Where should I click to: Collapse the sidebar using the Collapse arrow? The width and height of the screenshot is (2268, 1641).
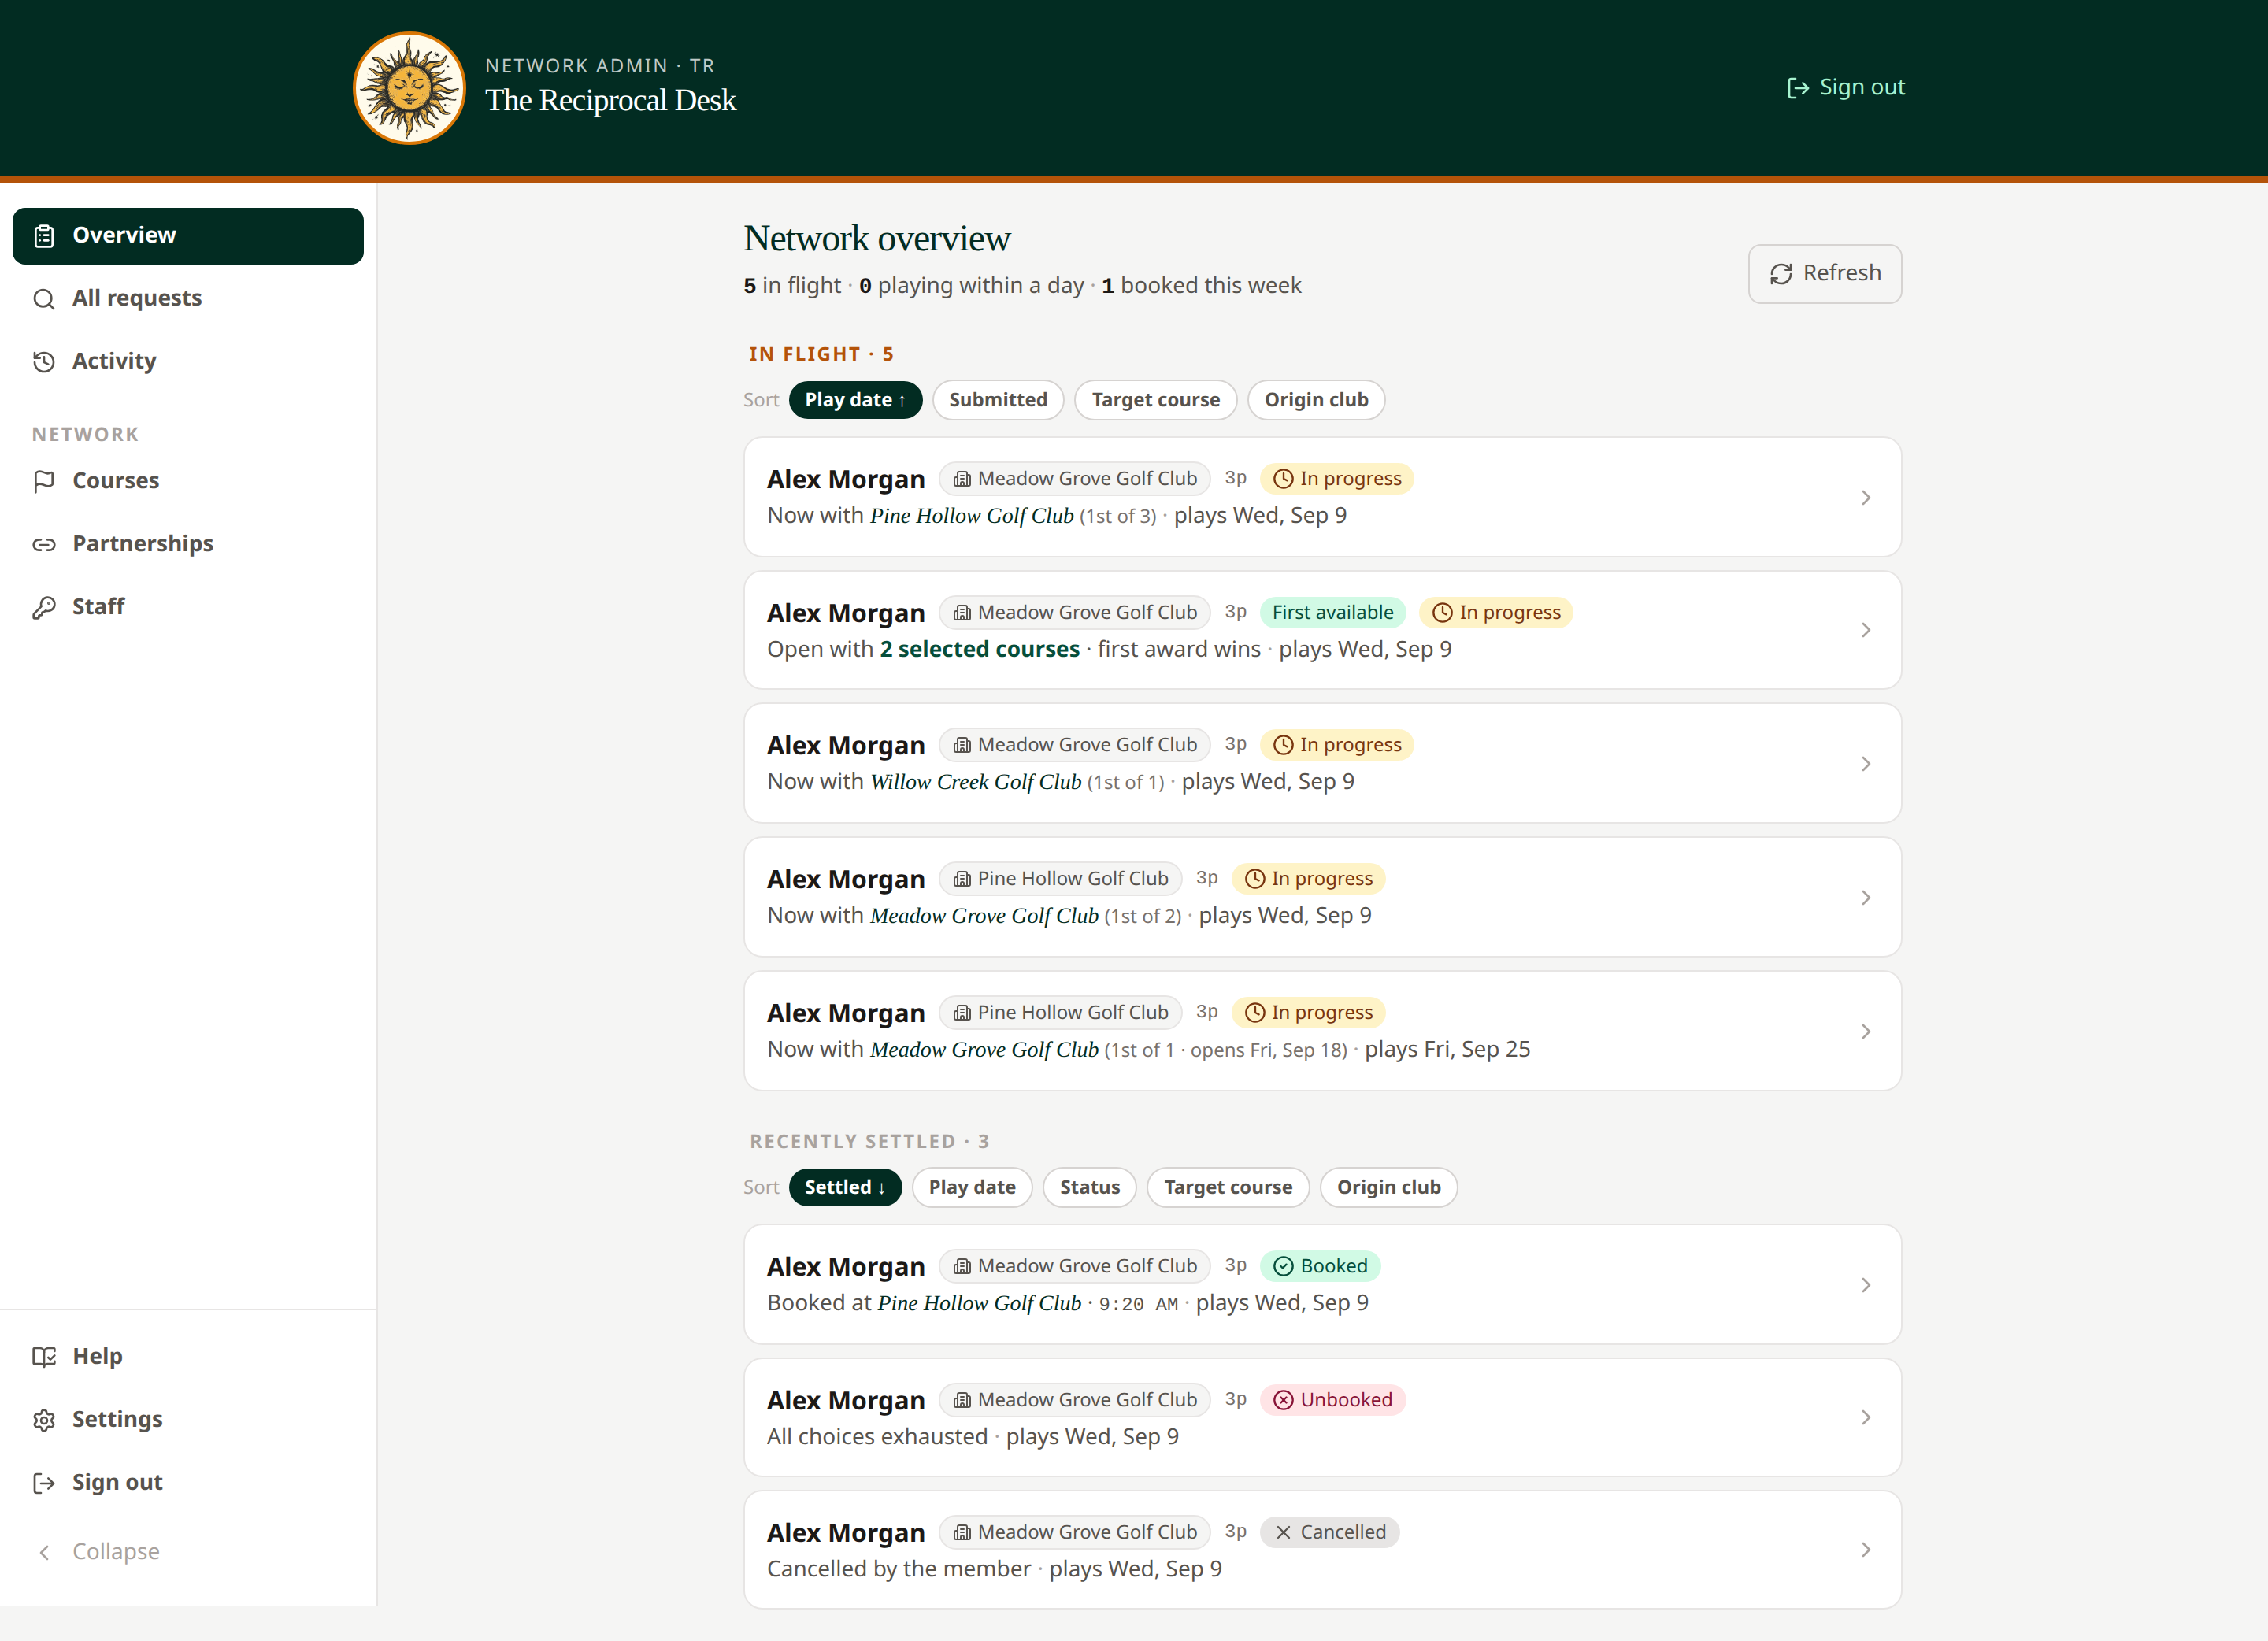(x=44, y=1552)
